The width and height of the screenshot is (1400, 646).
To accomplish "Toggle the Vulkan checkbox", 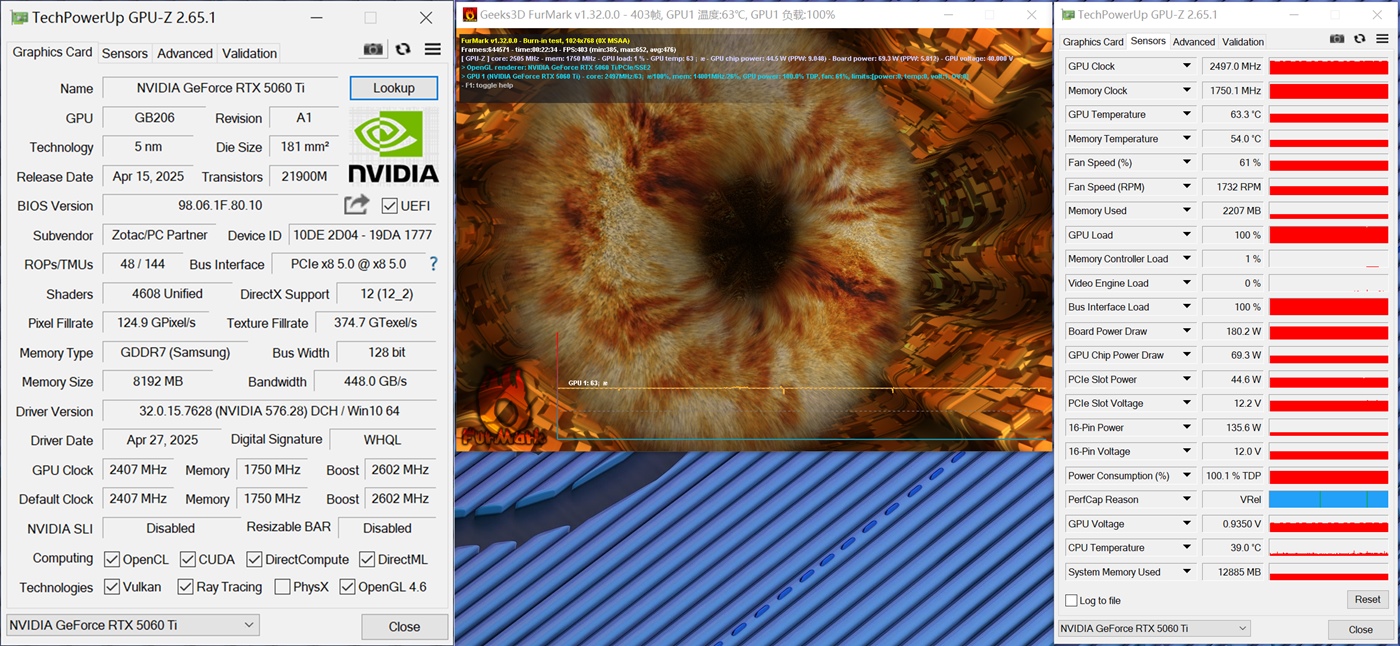I will 112,587.
